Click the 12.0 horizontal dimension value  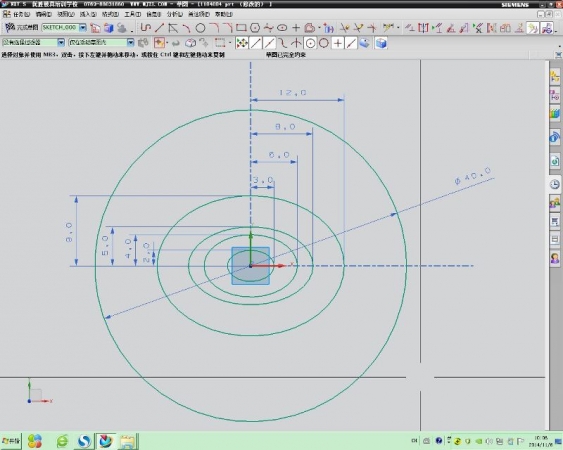point(293,93)
